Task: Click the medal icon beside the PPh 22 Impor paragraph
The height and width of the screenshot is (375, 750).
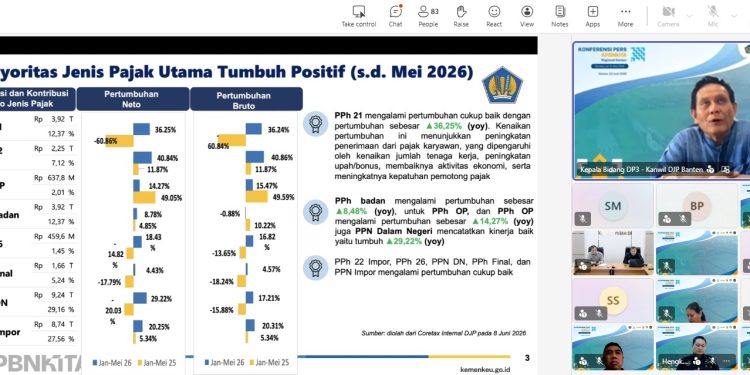Action: pos(315,268)
